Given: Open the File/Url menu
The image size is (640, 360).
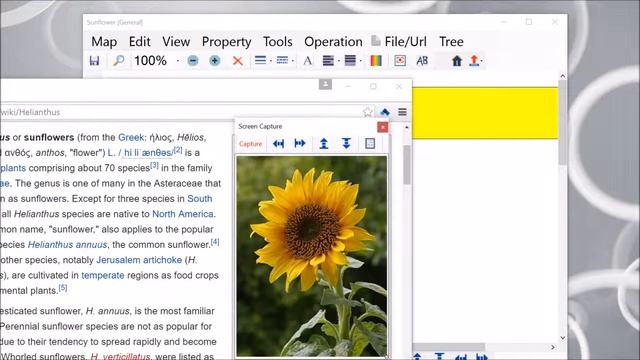Looking at the screenshot, I should (x=399, y=42).
